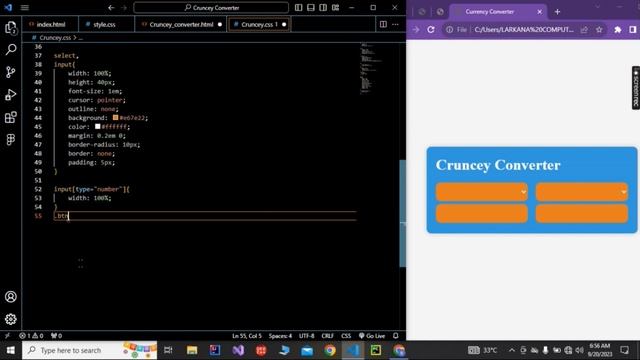Bookmark the page with star icon
This screenshot has height=360, width=640.
click(599, 29)
